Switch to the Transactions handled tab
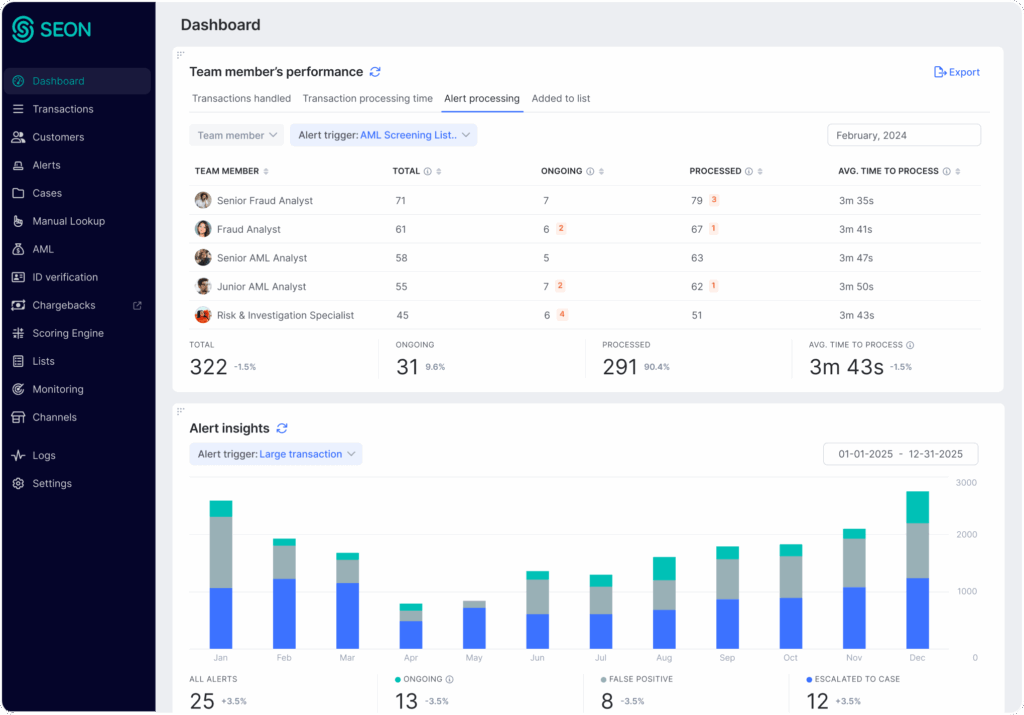Viewport: 1024px width, 715px height. tap(241, 98)
